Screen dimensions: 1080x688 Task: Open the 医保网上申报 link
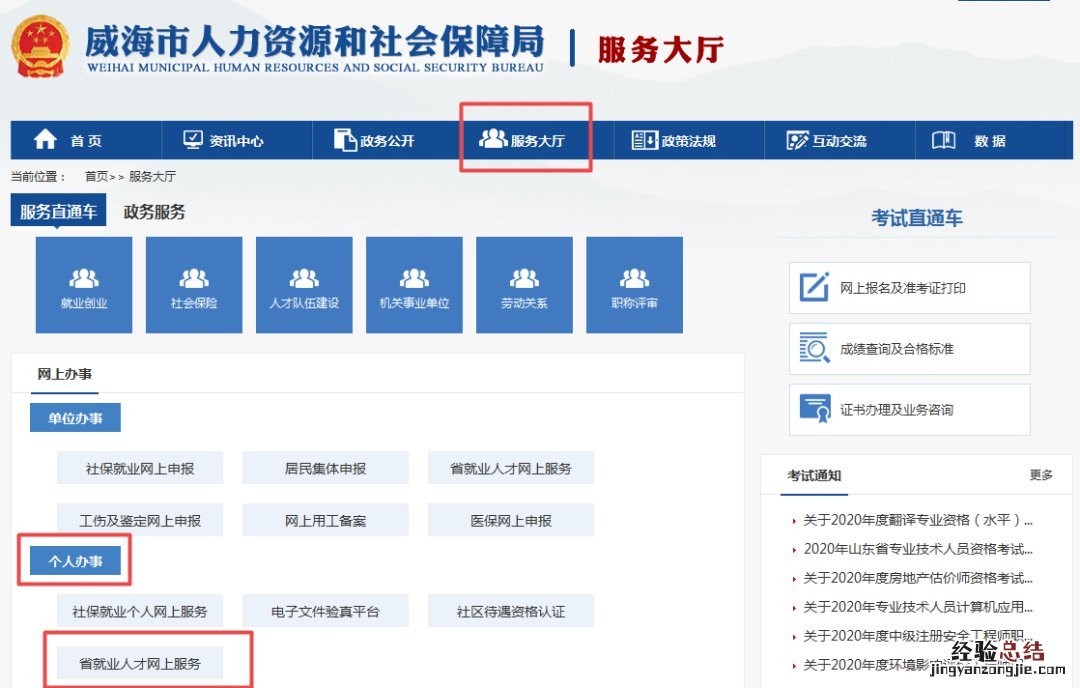[511, 520]
